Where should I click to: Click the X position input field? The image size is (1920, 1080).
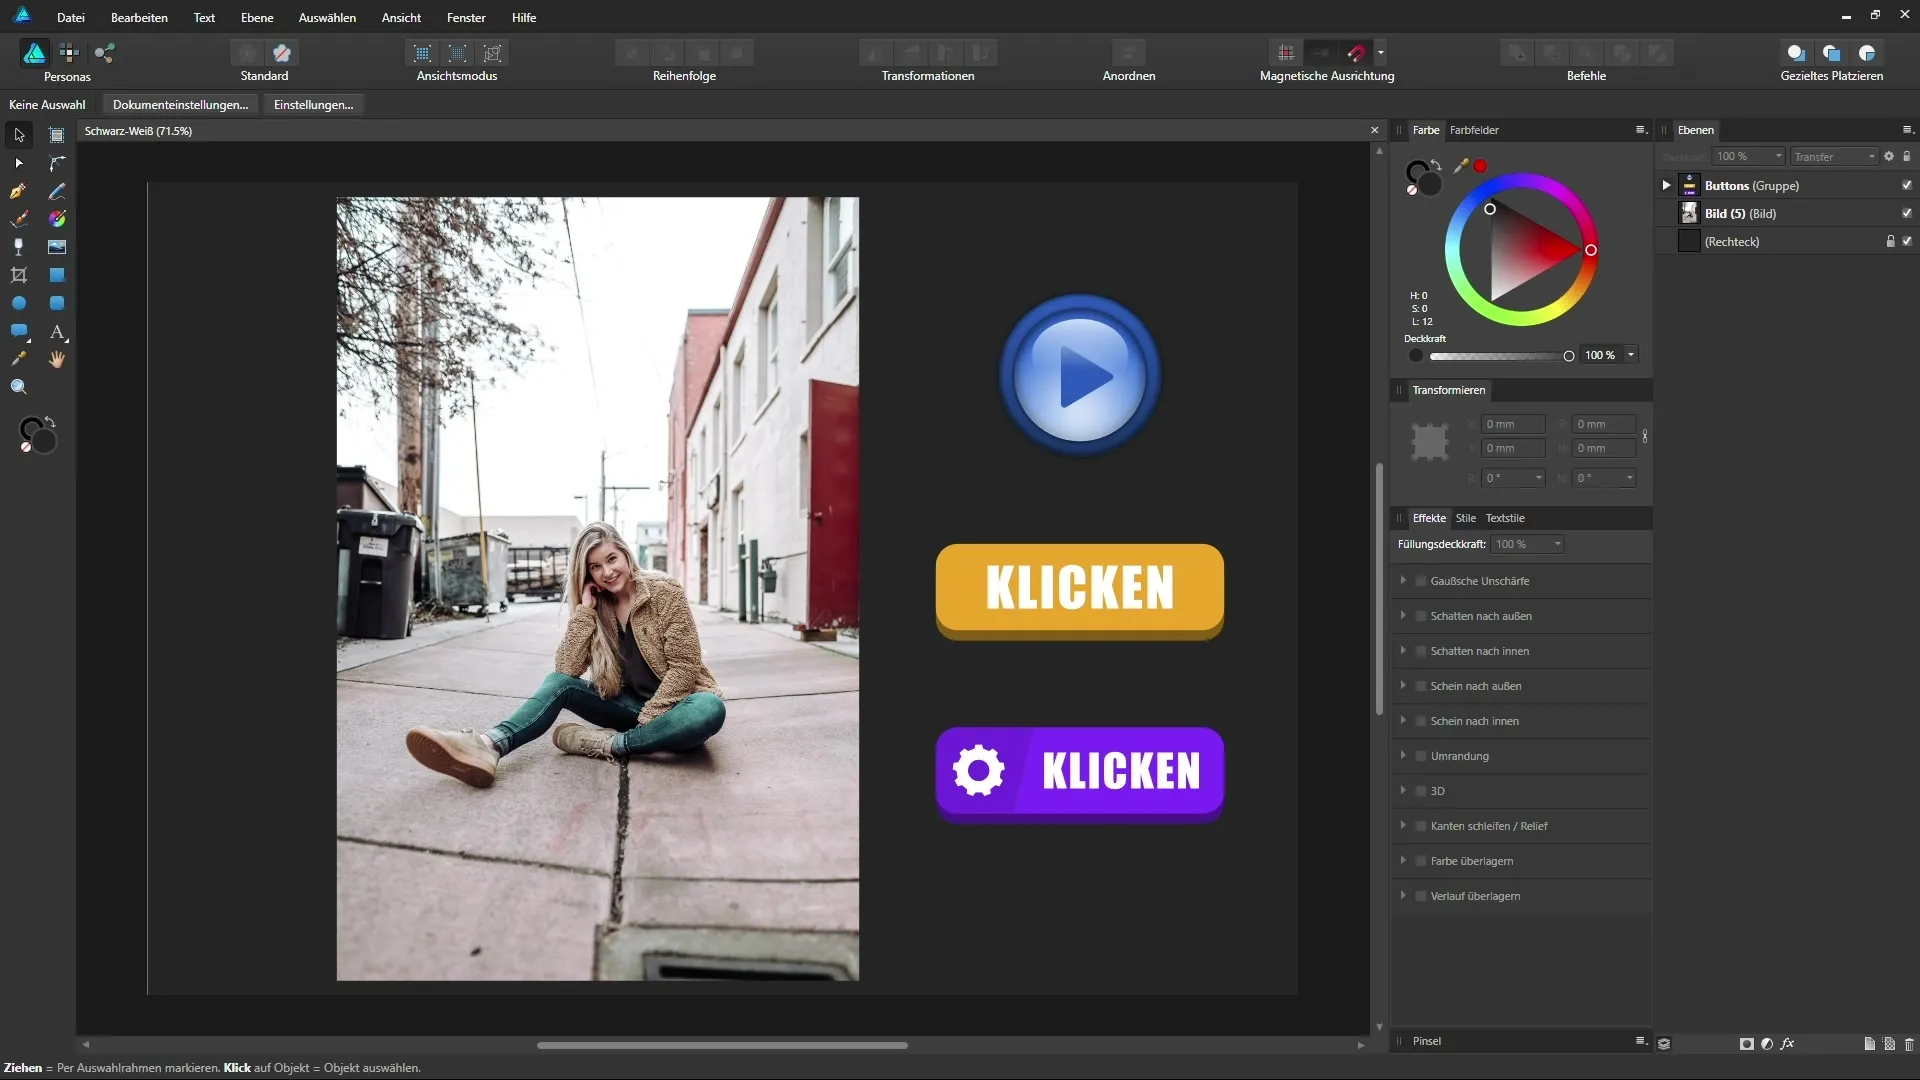tap(1512, 425)
